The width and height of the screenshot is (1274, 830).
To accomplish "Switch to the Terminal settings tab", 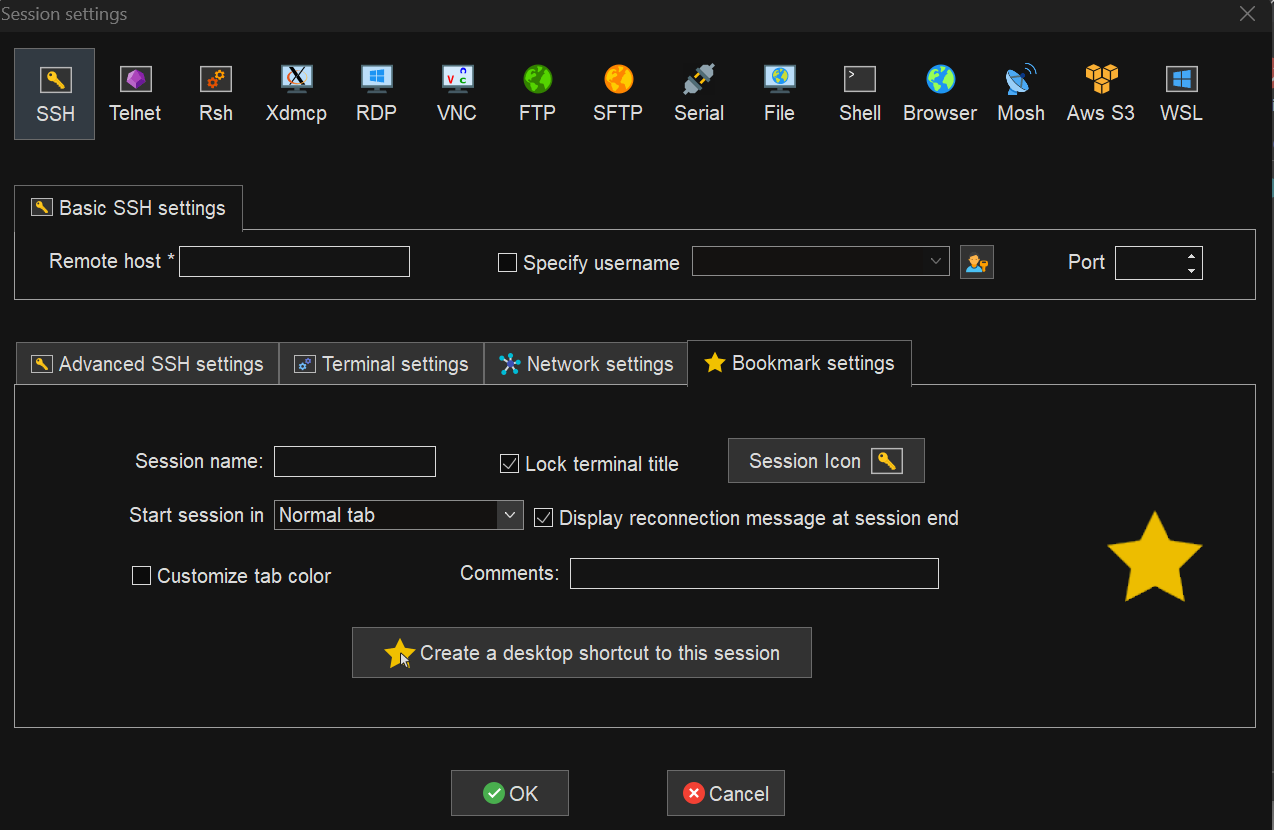I will click(x=381, y=363).
